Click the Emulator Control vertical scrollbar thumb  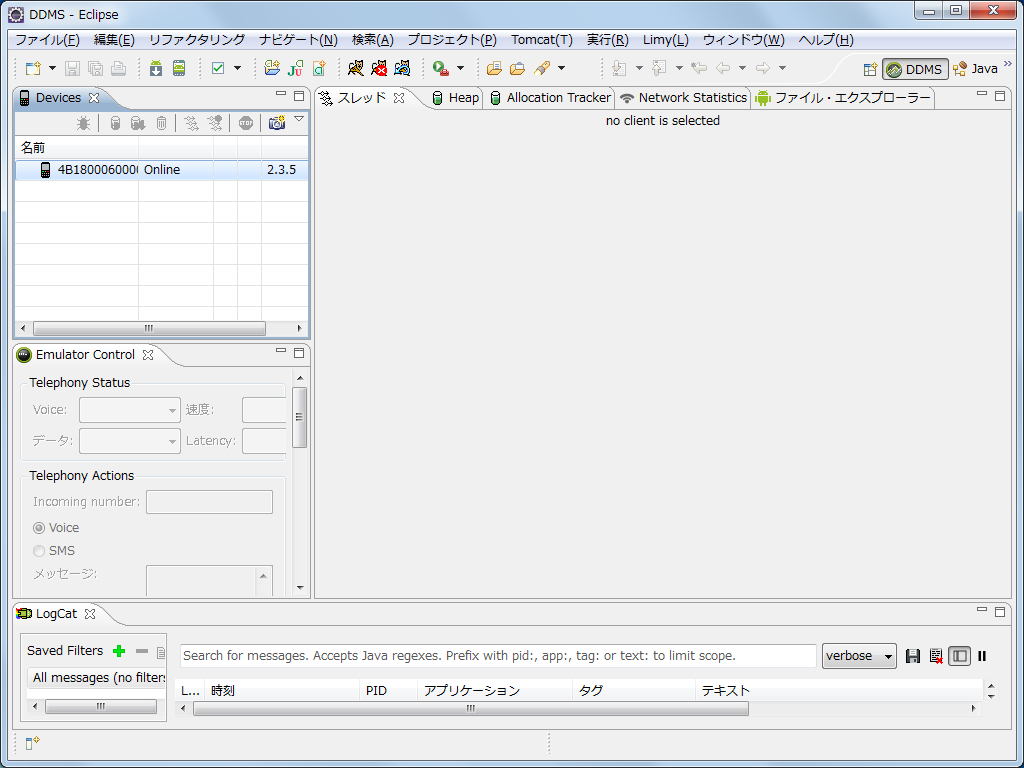[x=300, y=417]
